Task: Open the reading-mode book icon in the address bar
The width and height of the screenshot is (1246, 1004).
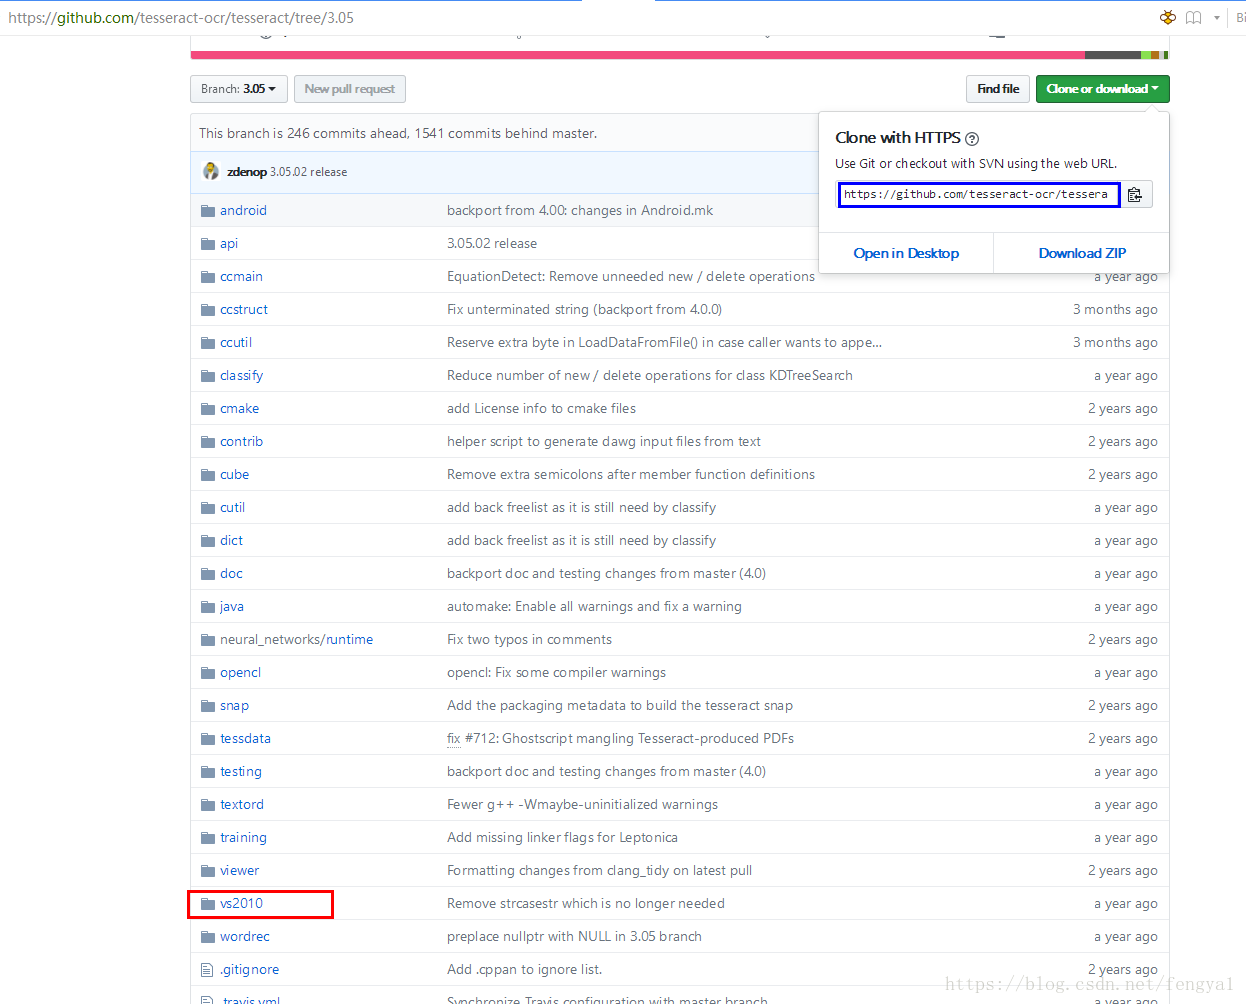Action: pos(1194,17)
